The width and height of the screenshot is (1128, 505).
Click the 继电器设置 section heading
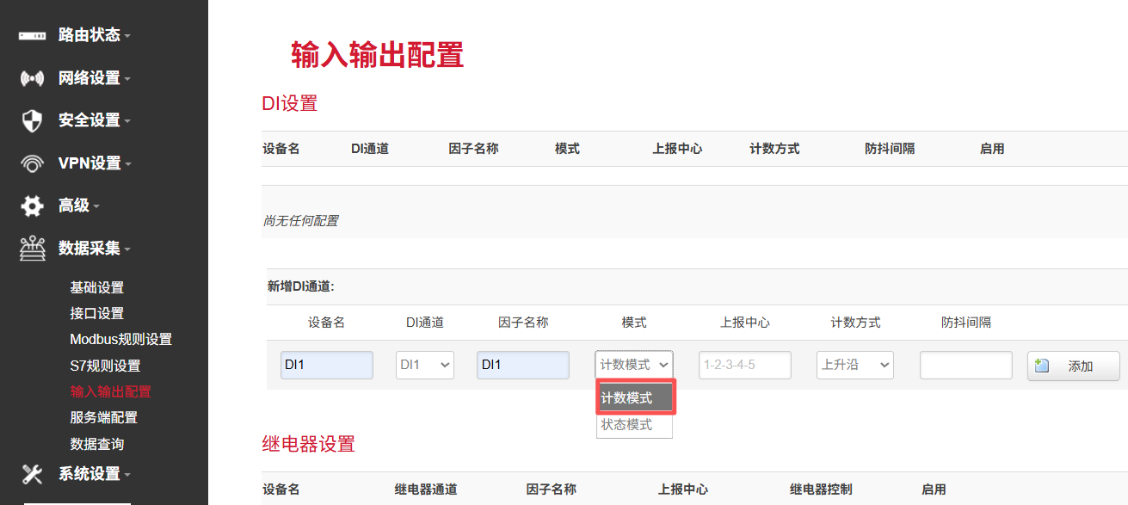tap(309, 444)
